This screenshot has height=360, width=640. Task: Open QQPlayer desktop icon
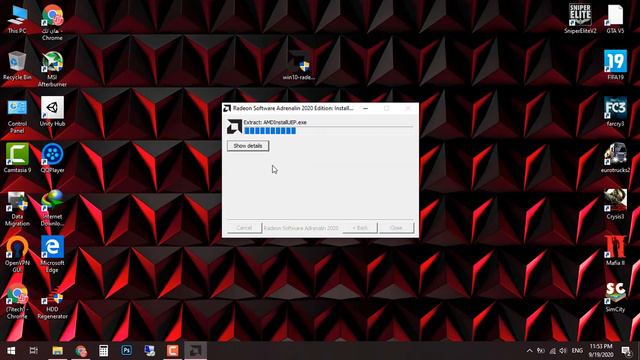pyautogui.click(x=52, y=158)
